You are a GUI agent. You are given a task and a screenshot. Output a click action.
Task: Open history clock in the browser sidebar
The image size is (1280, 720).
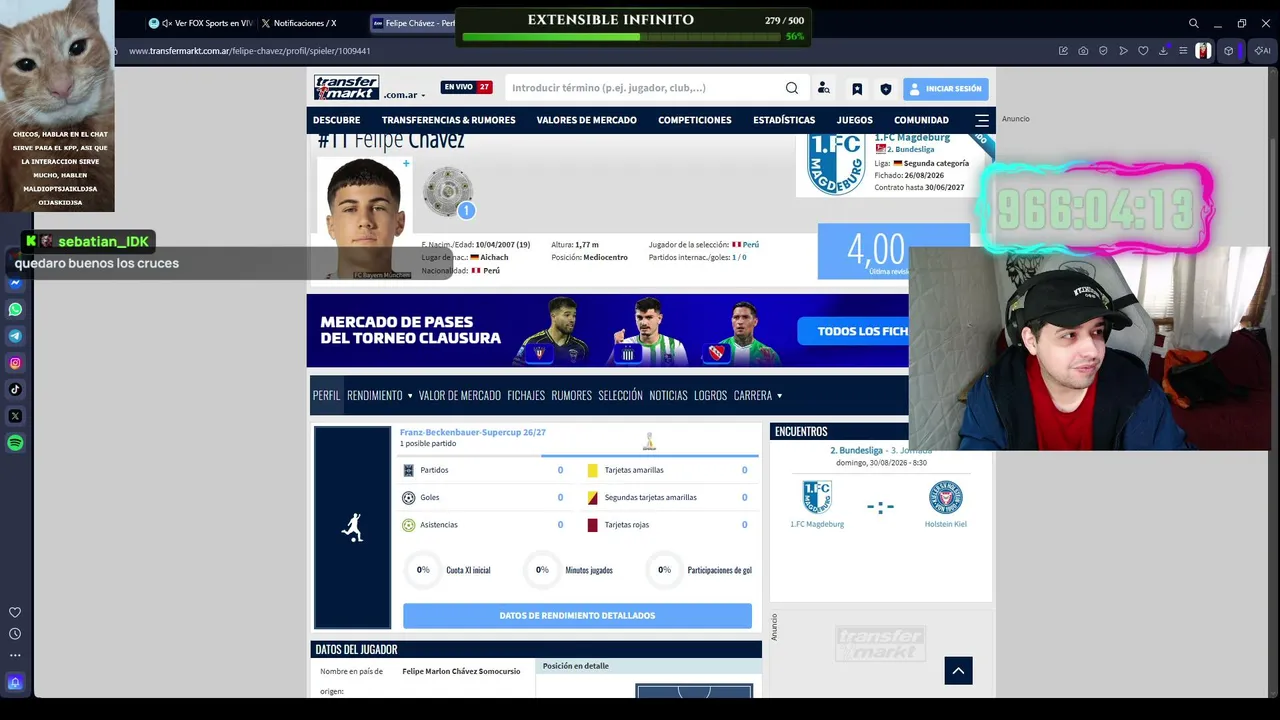pyautogui.click(x=15, y=634)
